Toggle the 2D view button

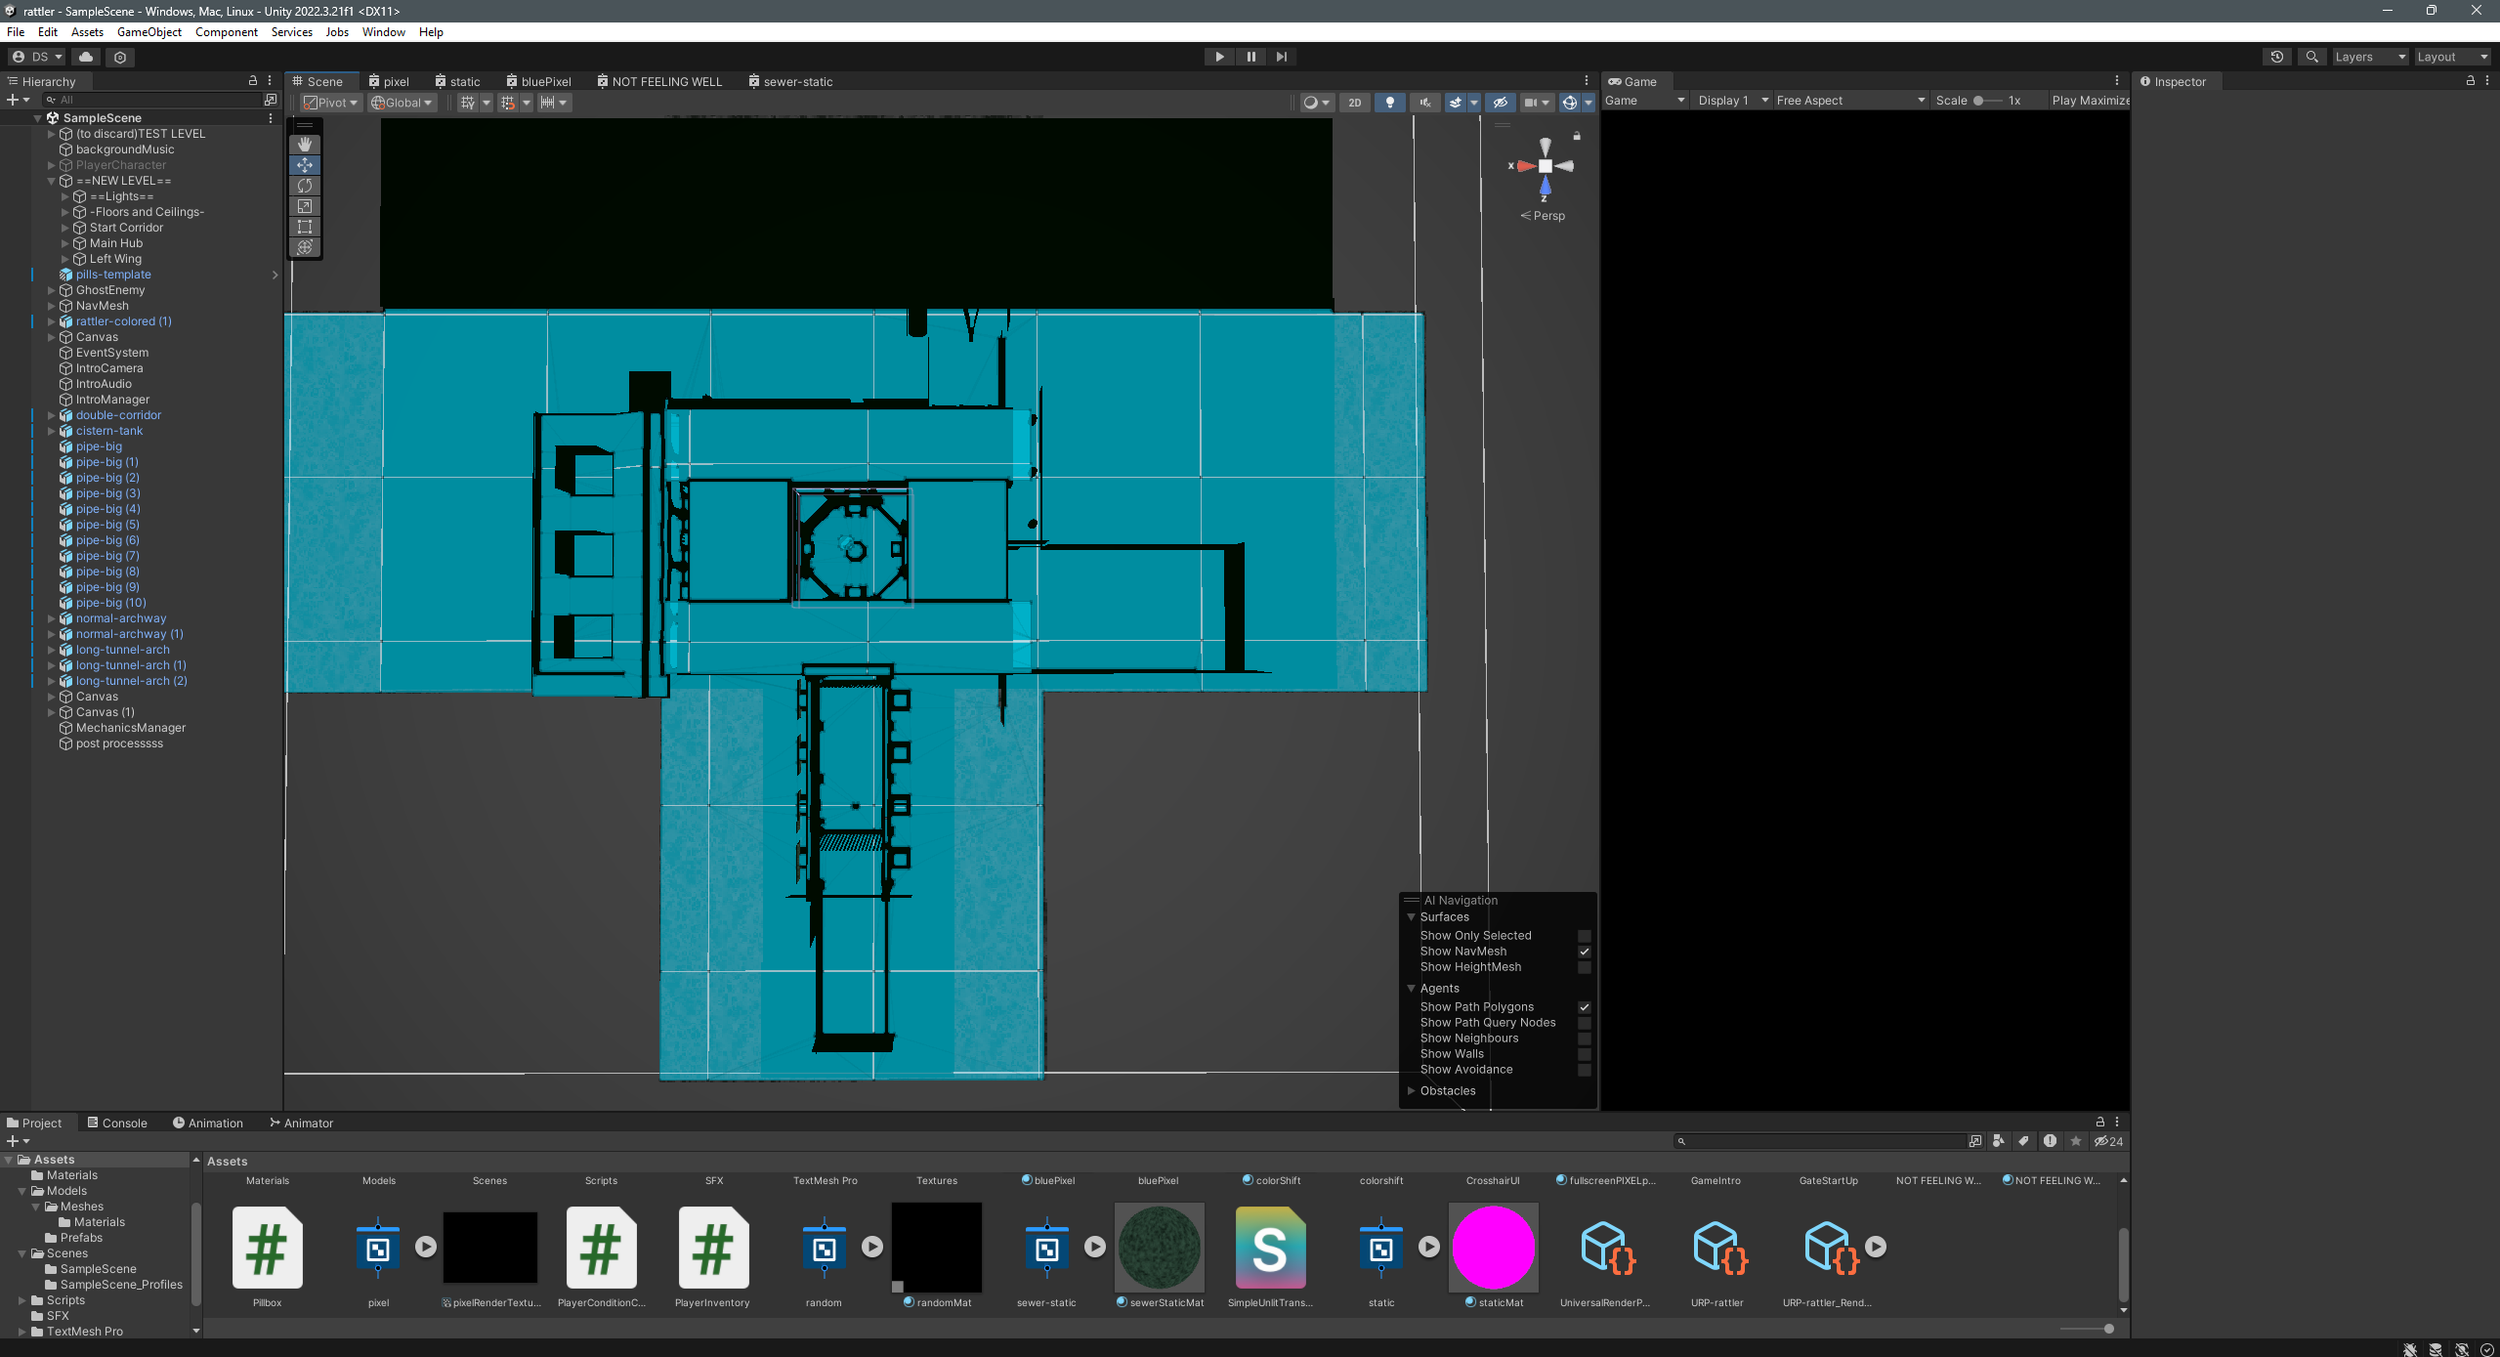pos(1354,102)
